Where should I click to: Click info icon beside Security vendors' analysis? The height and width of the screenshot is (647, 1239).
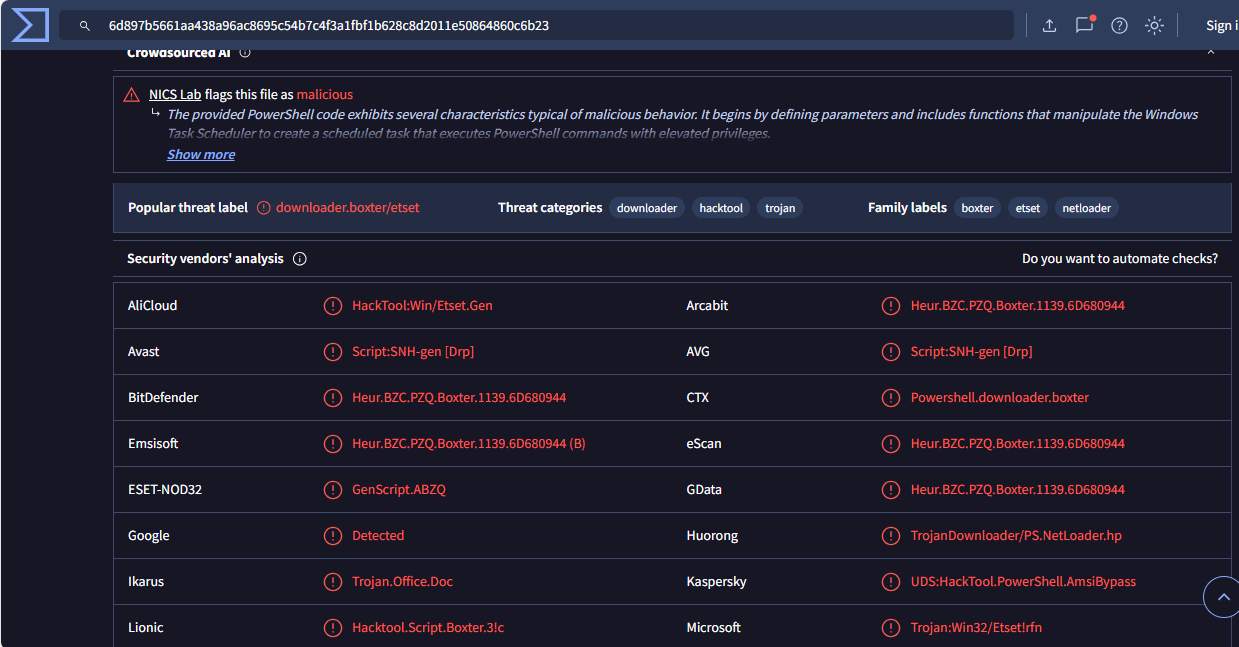tap(300, 259)
